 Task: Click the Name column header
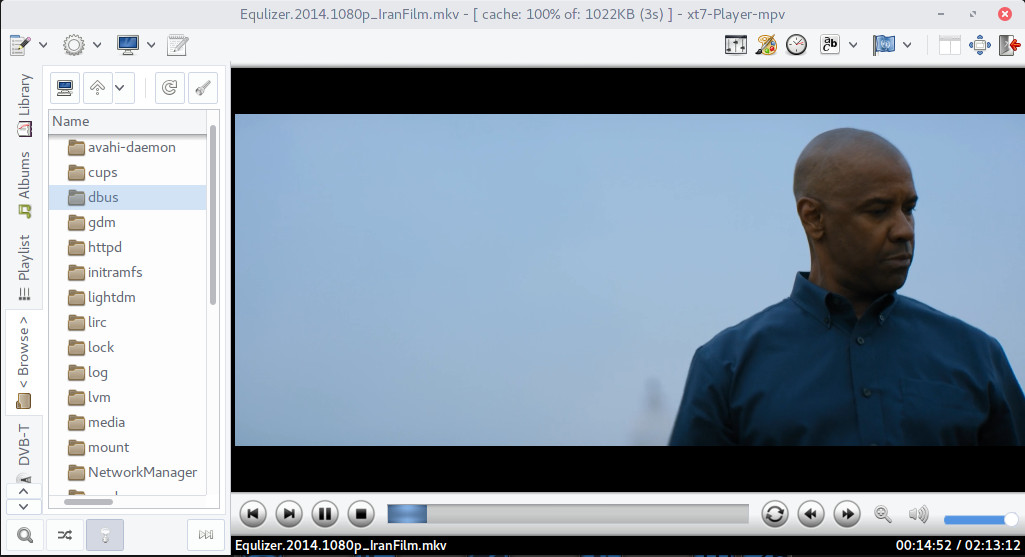click(x=127, y=122)
